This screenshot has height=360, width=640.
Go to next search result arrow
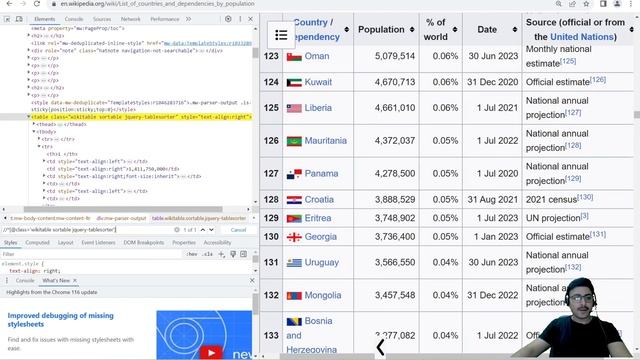(211, 230)
